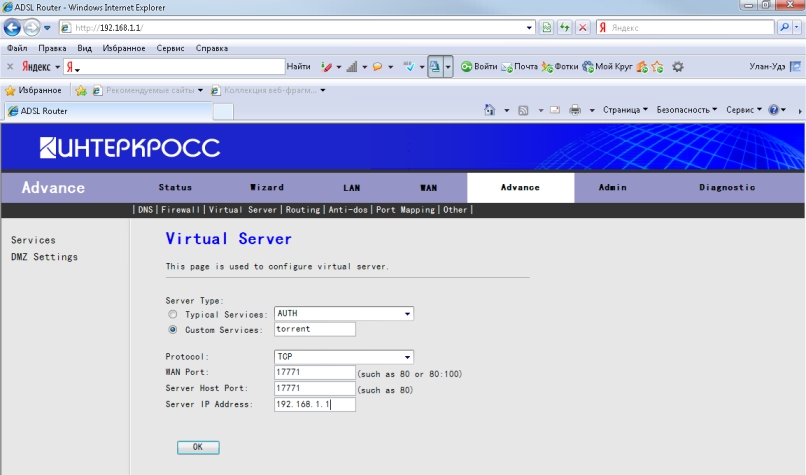Open the Сервис menu in menu bar
The image size is (806, 475).
tap(170, 48)
